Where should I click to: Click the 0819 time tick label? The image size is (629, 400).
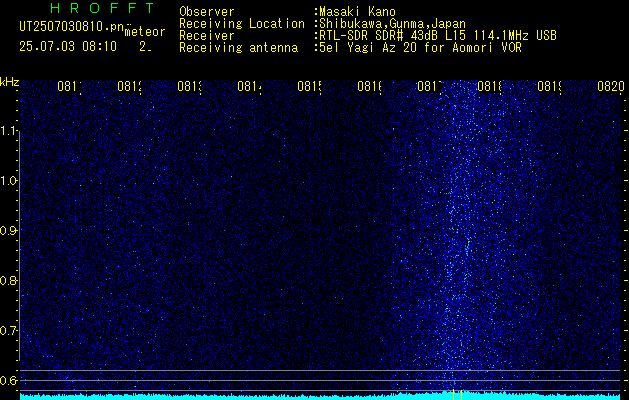pos(549,86)
